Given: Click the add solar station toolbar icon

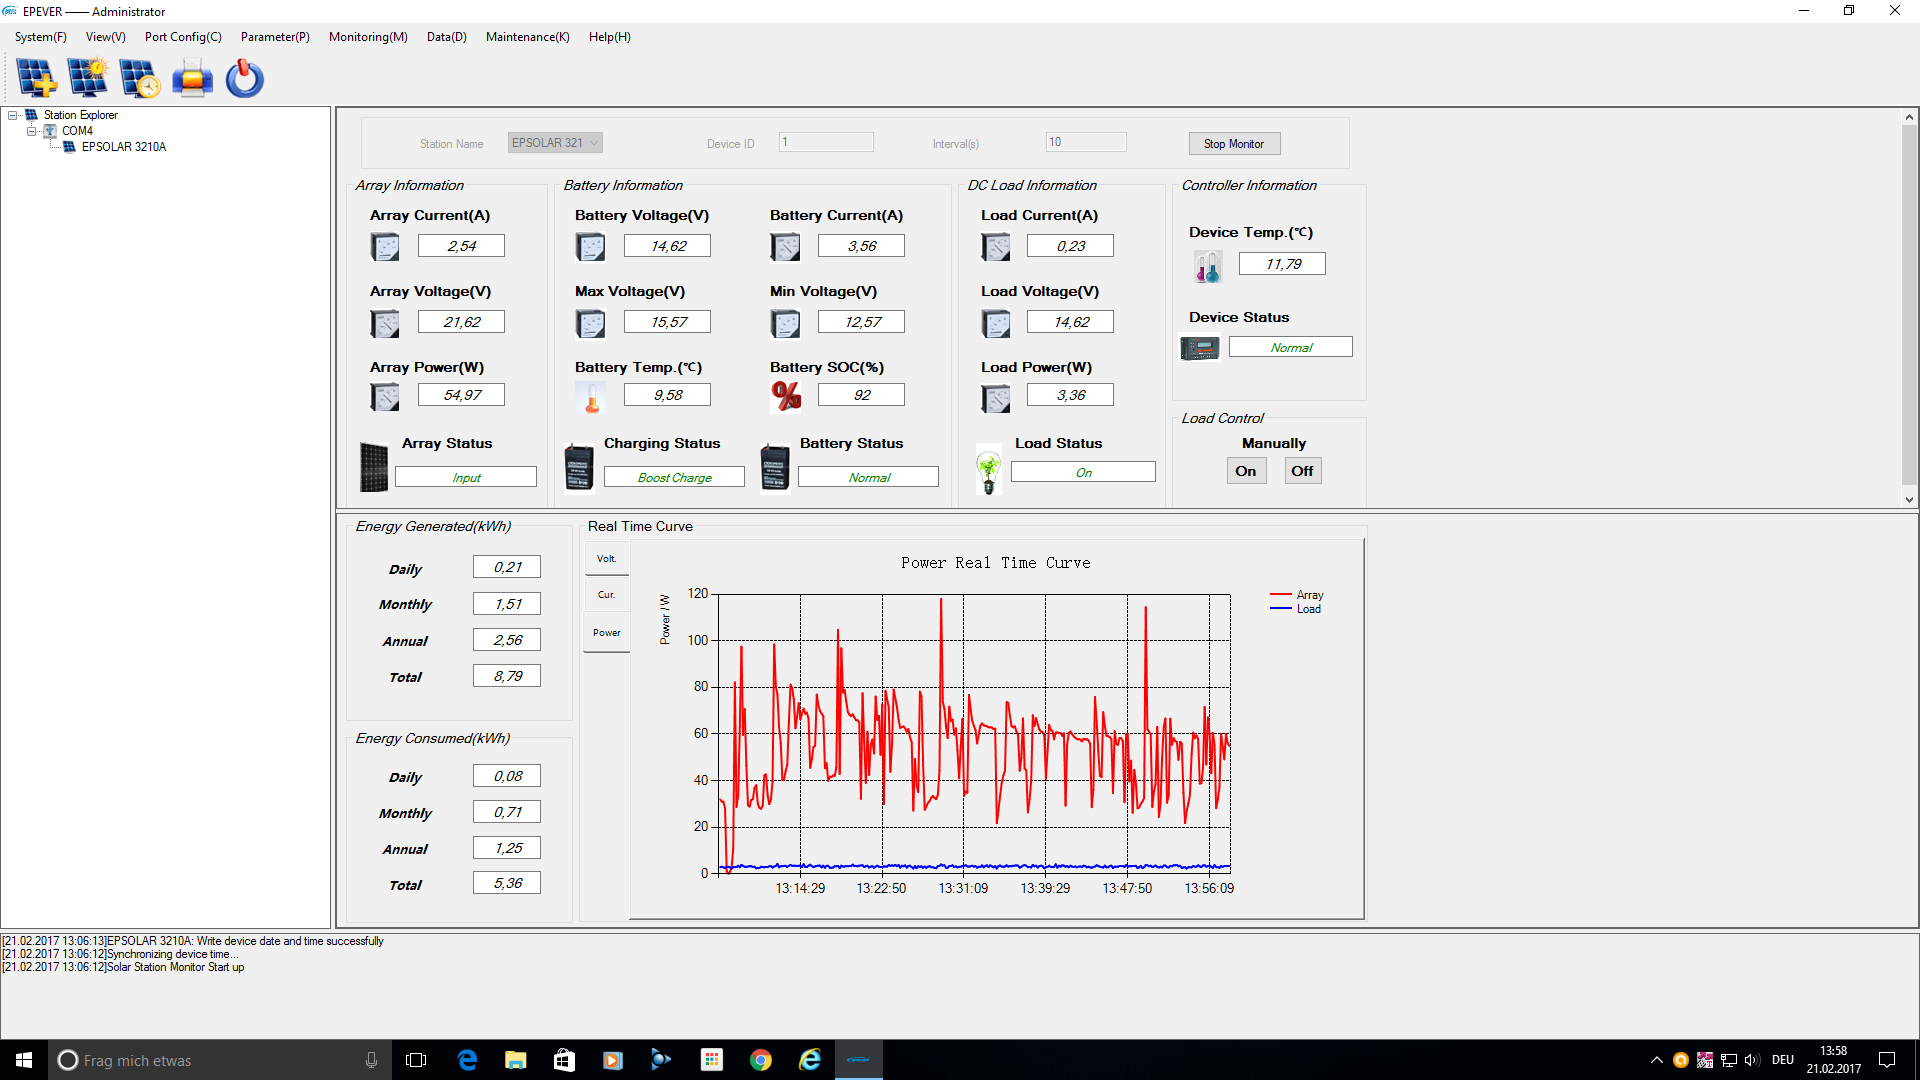Looking at the screenshot, I should point(36,78).
